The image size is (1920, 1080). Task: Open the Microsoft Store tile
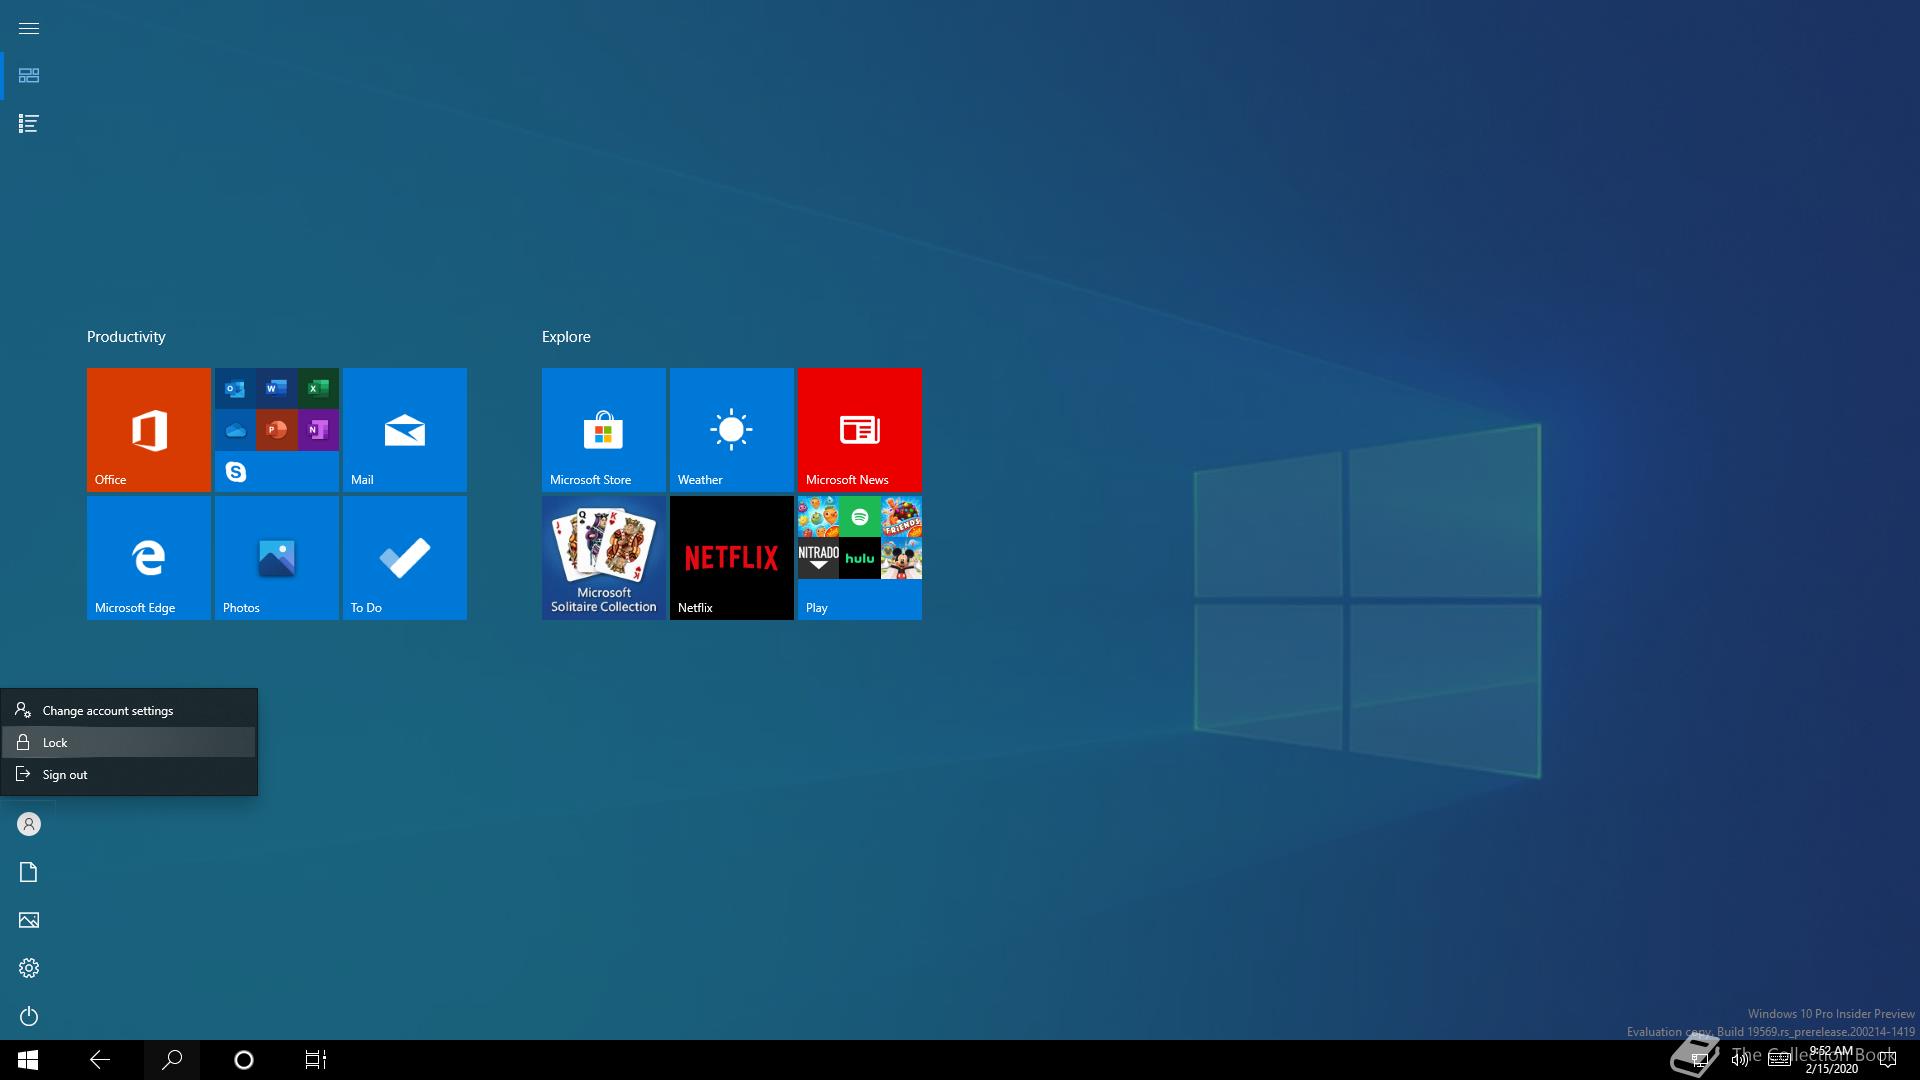[x=604, y=430]
